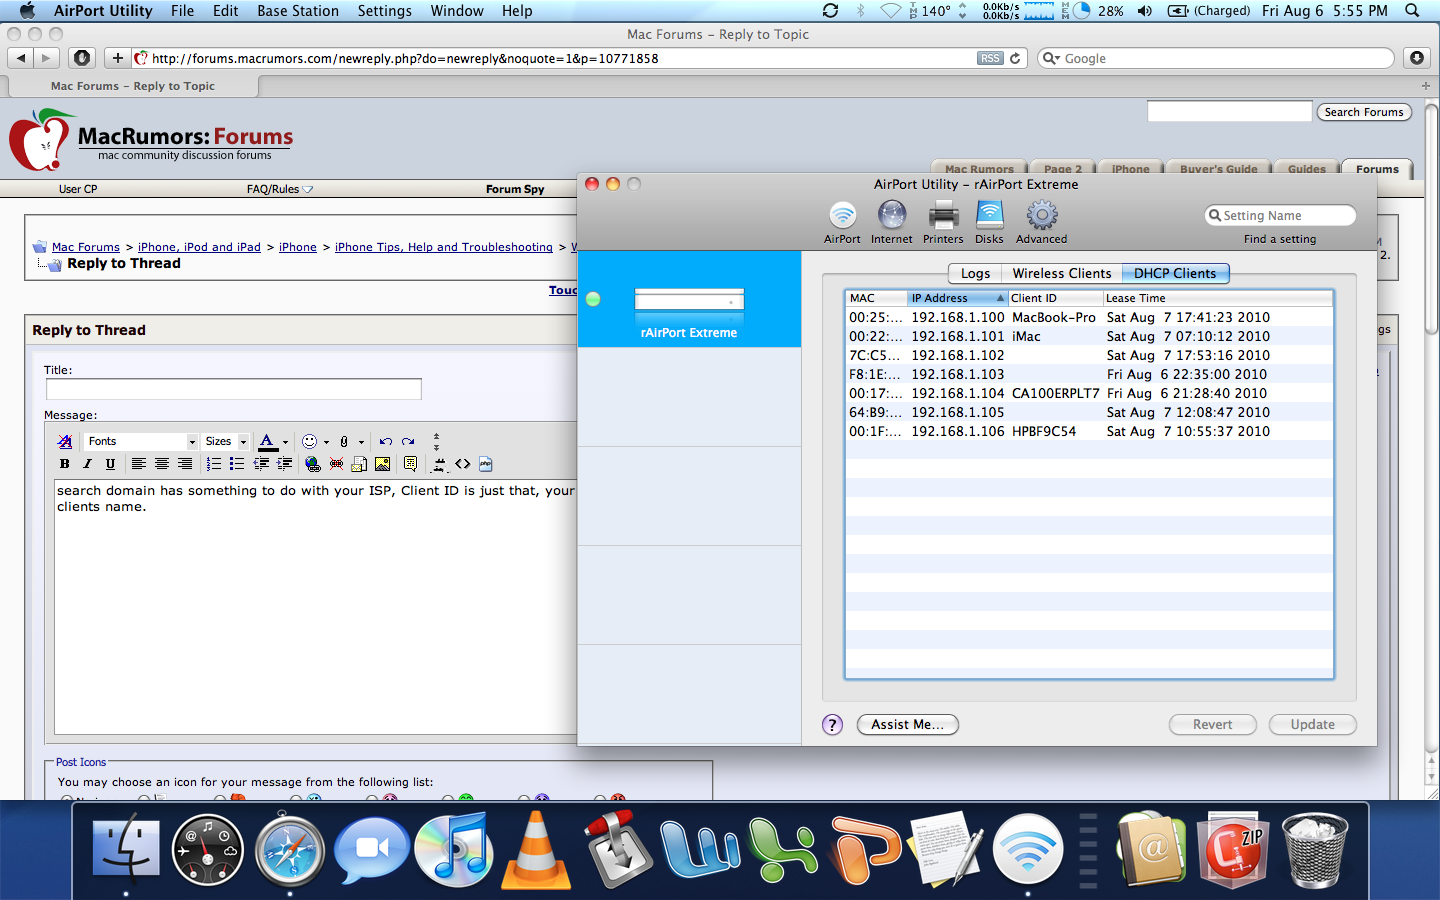1440x900 pixels.
Task: Remove text formatting in editor
Action: [x=65, y=441]
